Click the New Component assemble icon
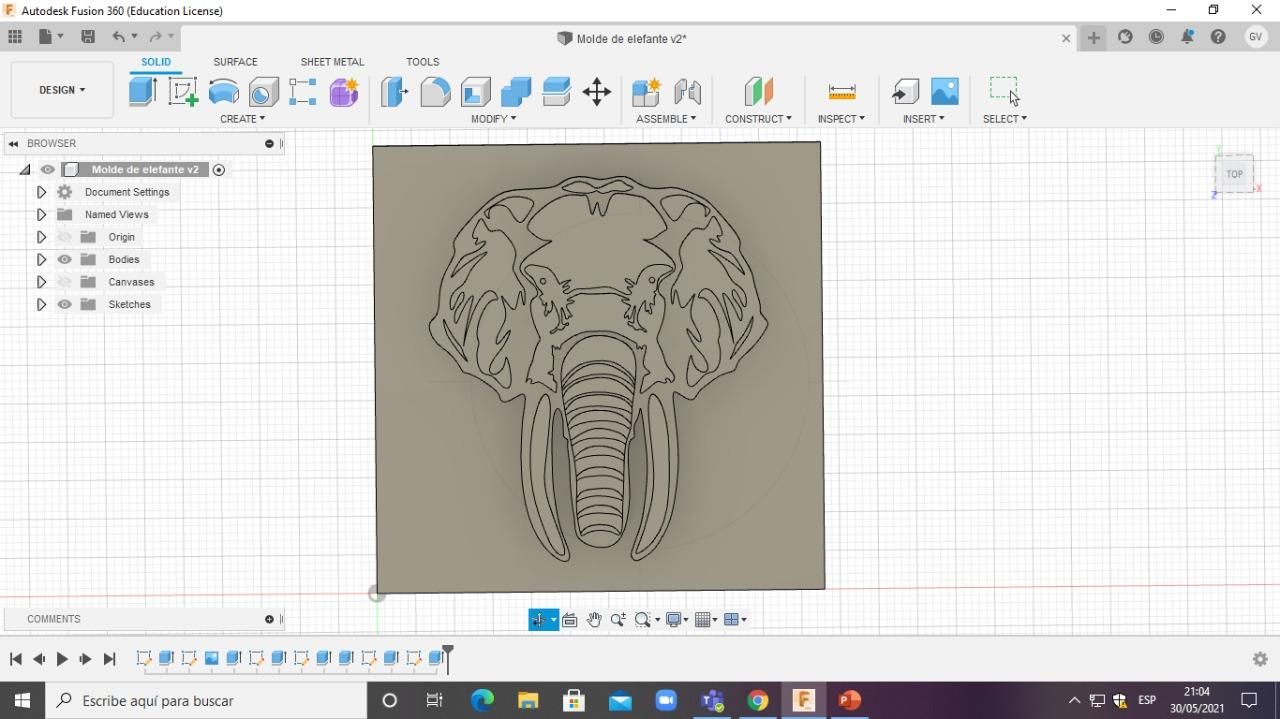The height and width of the screenshot is (719, 1280). (646, 92)
